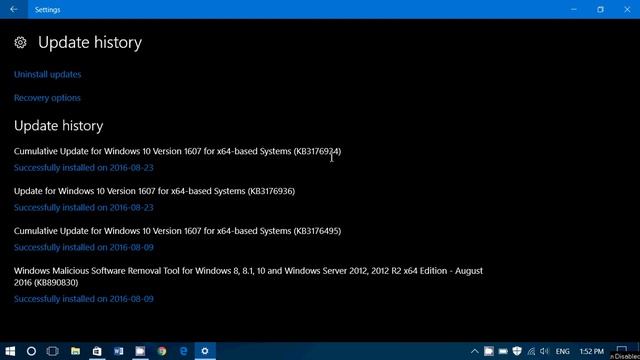Screen dimensions: 640x360
Task: Change the ENG input language indicator
Action: [562, 351]
